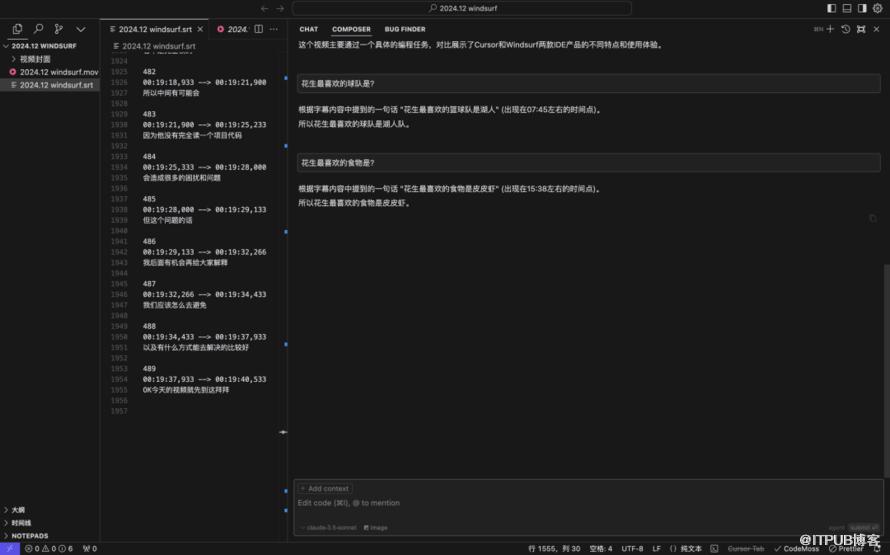Open the Source Control view icon
Screen dimensions: 890x555
(x=59, y=30)
